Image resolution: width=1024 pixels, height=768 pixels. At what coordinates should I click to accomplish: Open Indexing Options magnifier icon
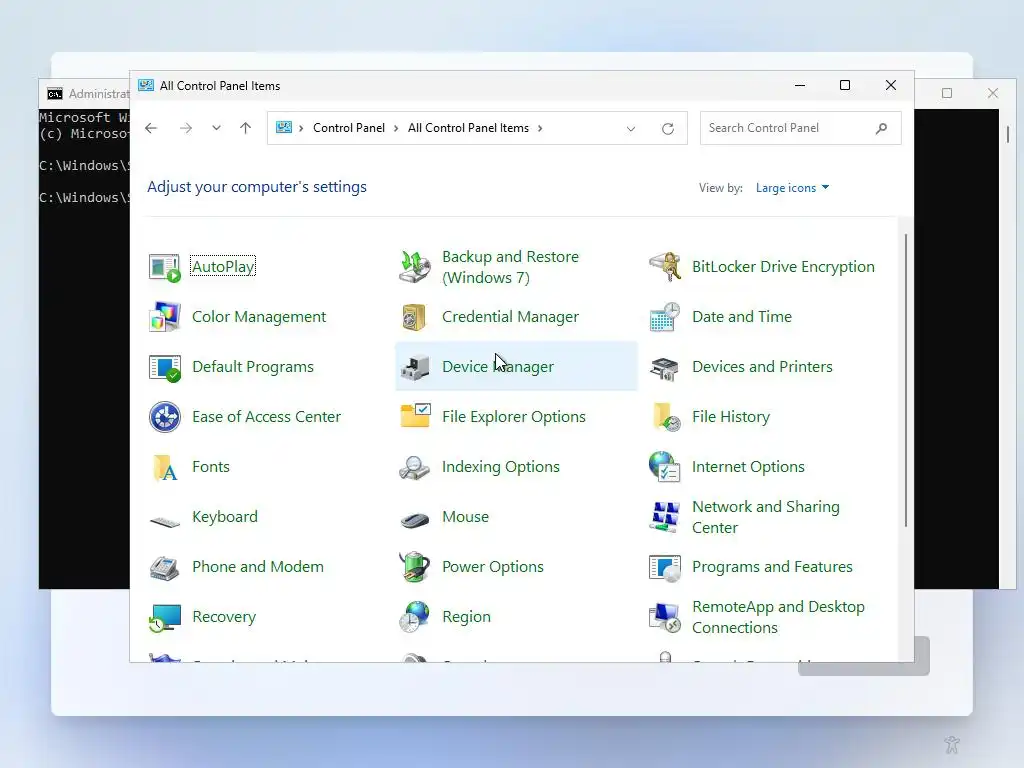(x=415, y=467)
